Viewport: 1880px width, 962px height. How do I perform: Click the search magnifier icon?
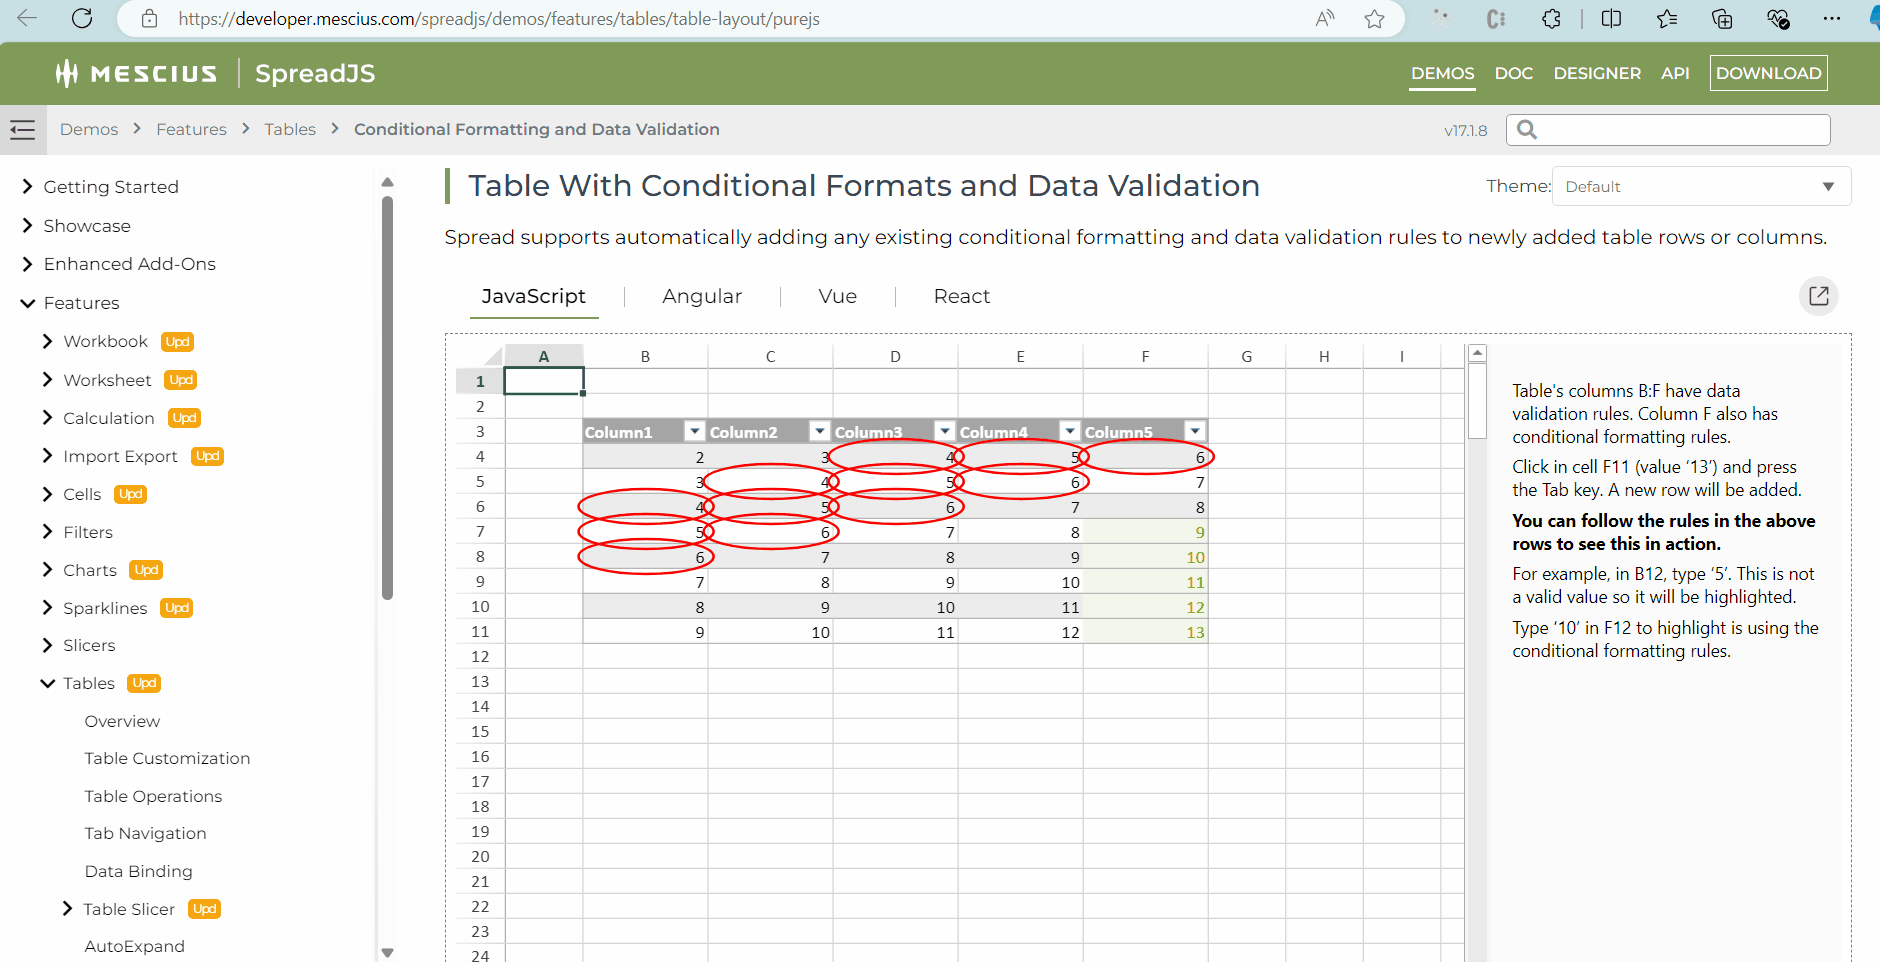click(1527, 129)
